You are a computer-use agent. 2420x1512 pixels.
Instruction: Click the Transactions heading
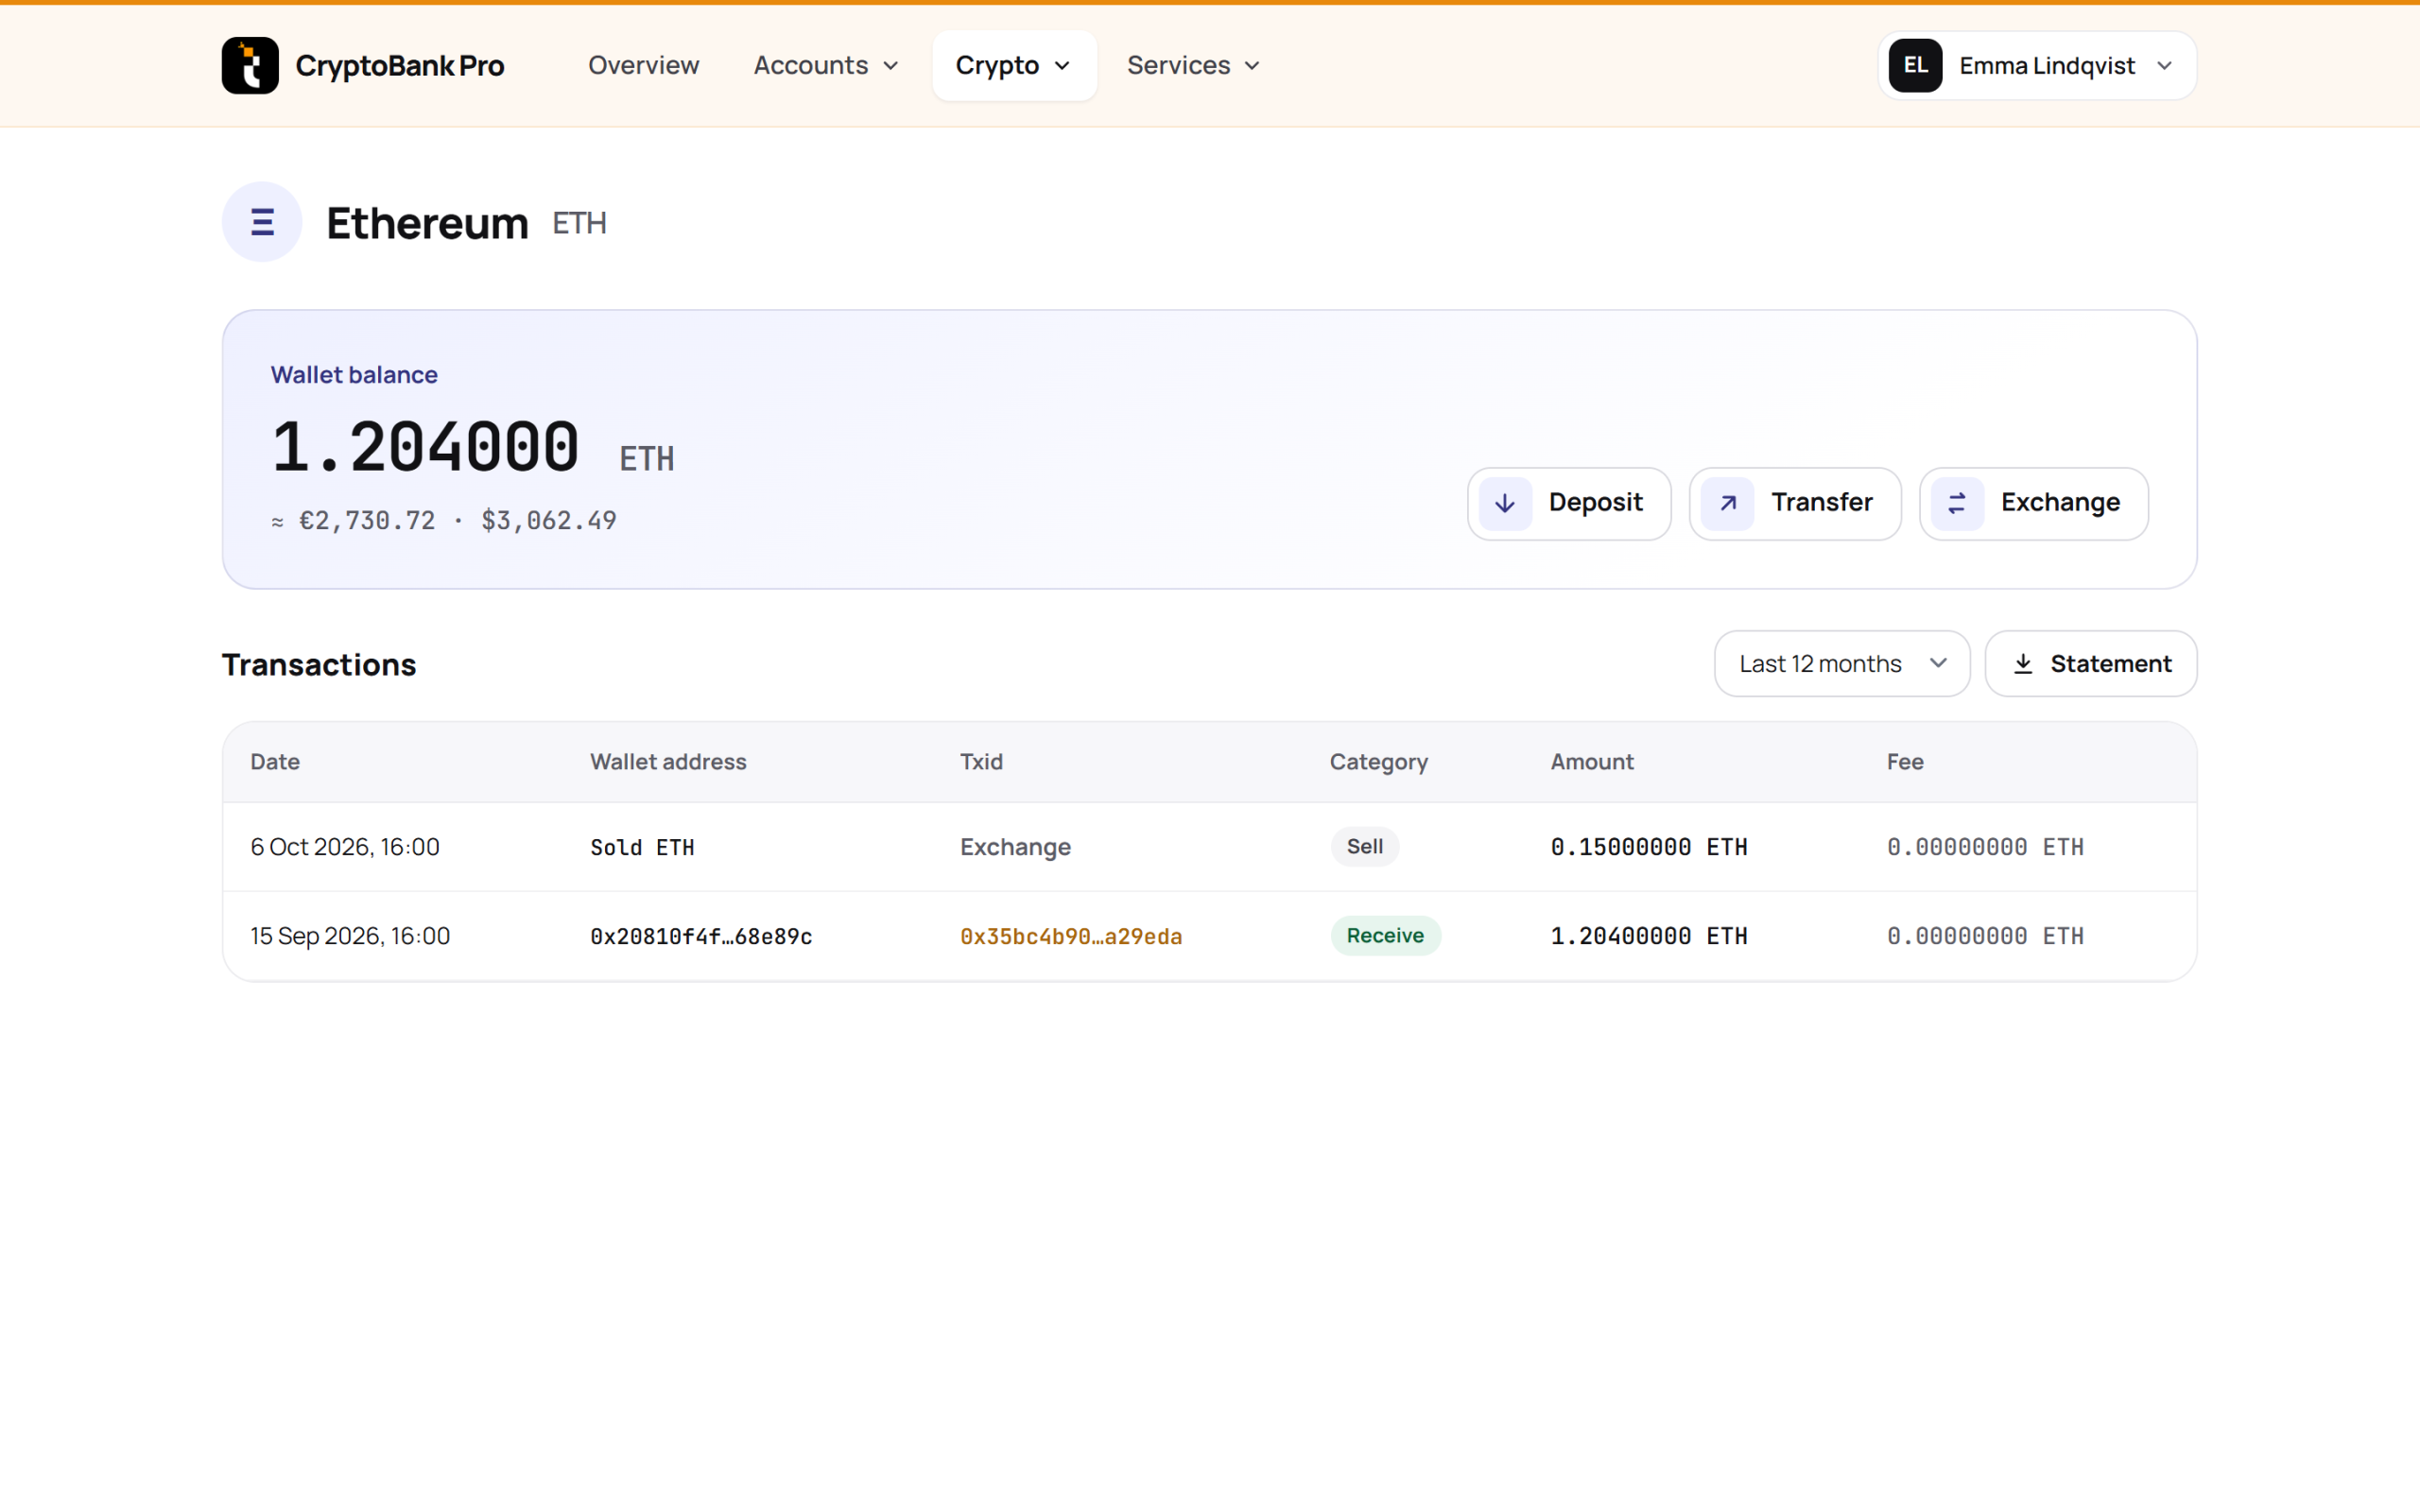(x=319, y=665)
